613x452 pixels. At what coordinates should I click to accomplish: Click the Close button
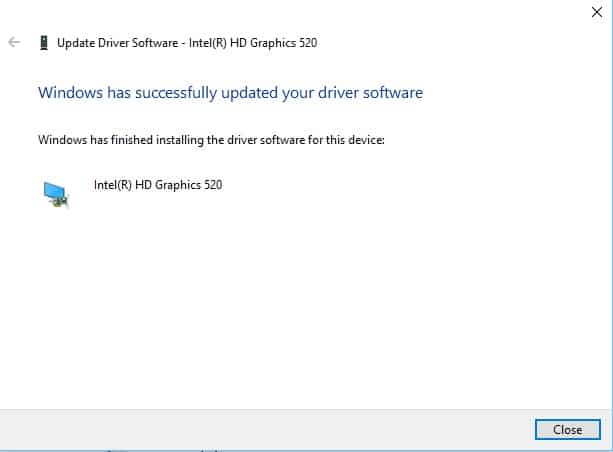click(568, 429)
